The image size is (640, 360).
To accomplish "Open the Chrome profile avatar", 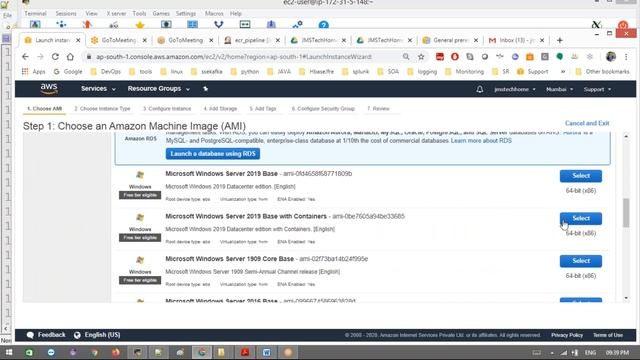I will (x=611, y=57).
